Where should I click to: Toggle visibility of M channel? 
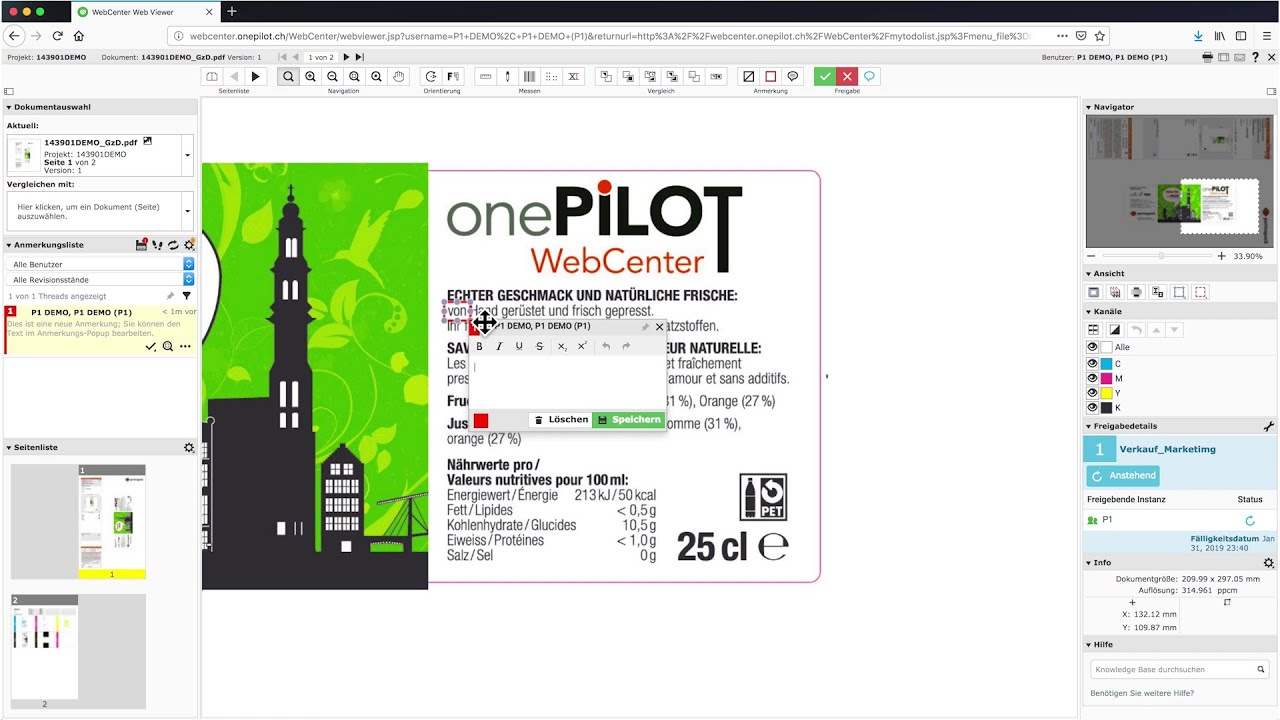point(1093,378)
